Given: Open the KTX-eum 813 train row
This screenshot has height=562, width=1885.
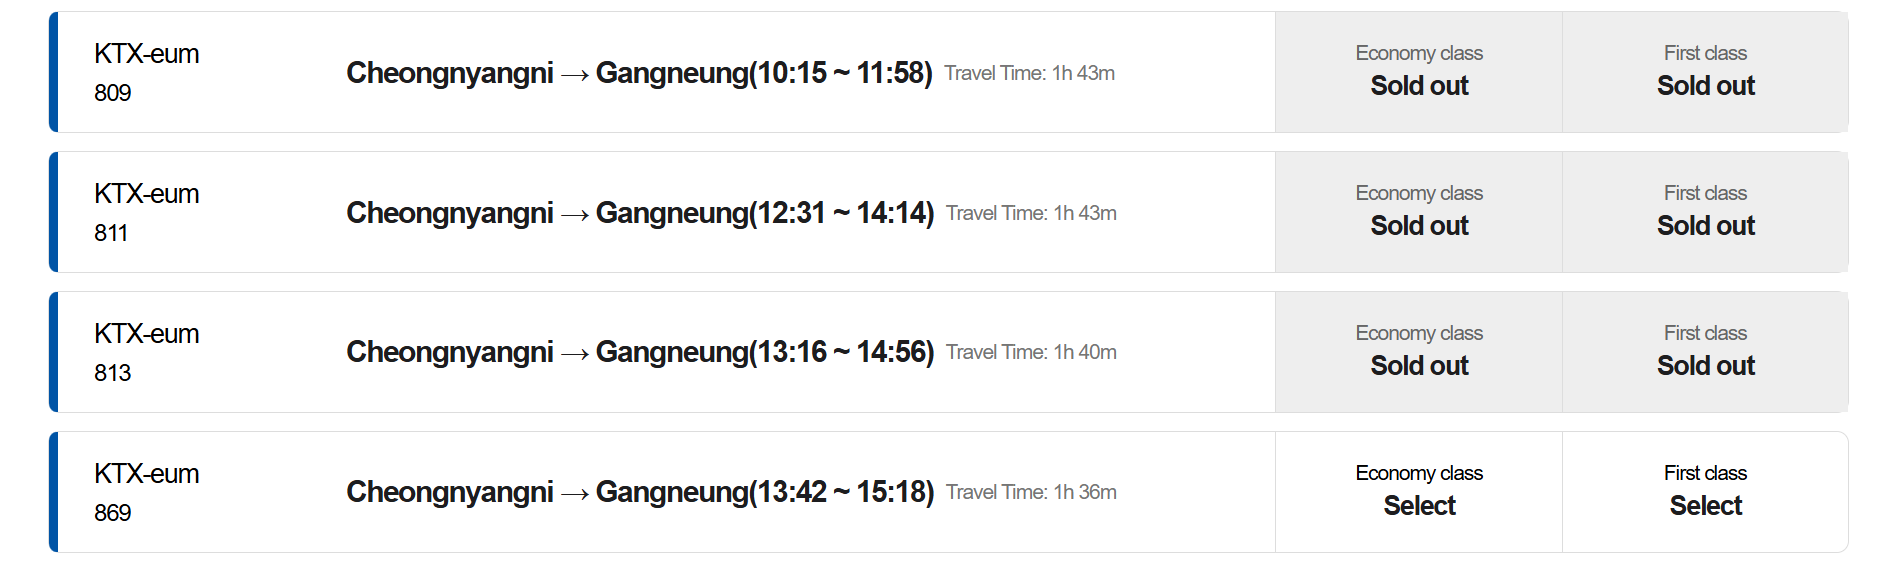Looking at the screenshot, I should pyautogui.click(x=662, y=352).
